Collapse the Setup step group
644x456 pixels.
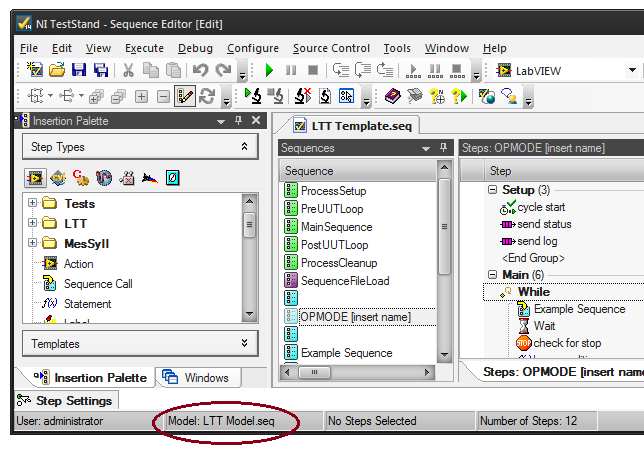pos(492,190)
